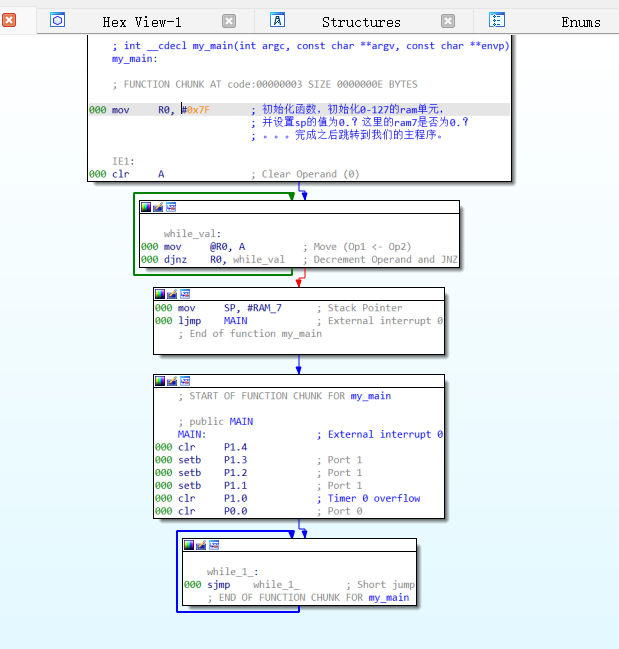Click End of function my_main comment
619x649 pixels.
tap(250, 334)
